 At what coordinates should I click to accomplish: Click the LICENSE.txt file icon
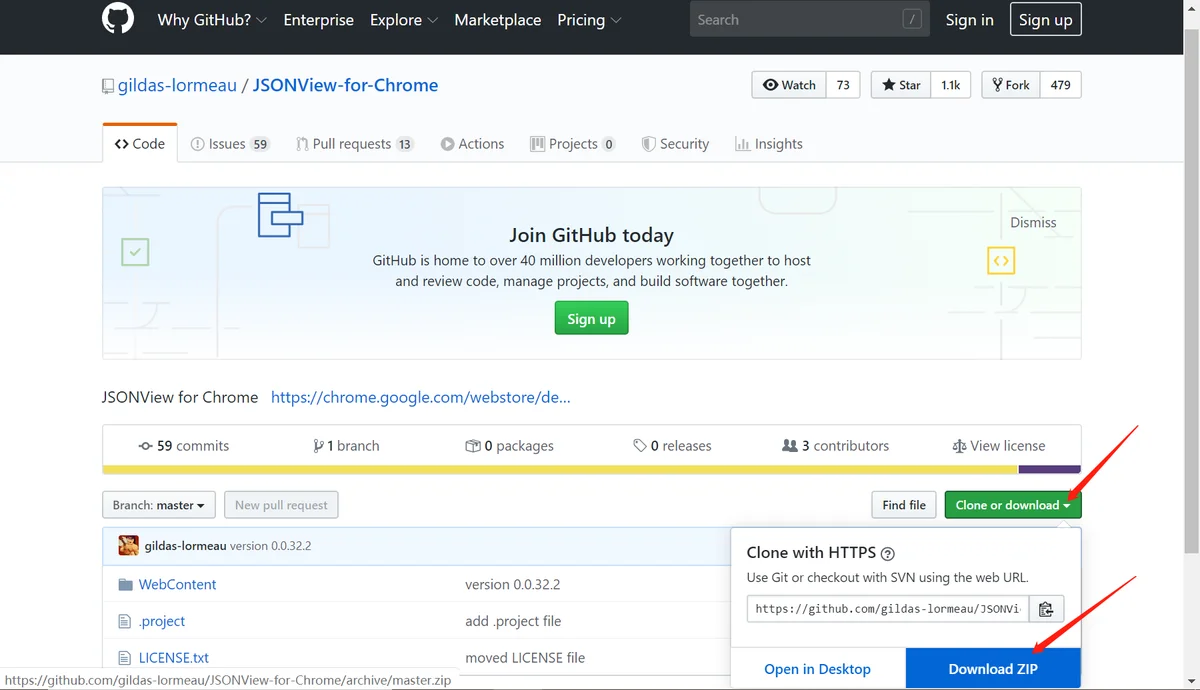(x=125, y=658)
